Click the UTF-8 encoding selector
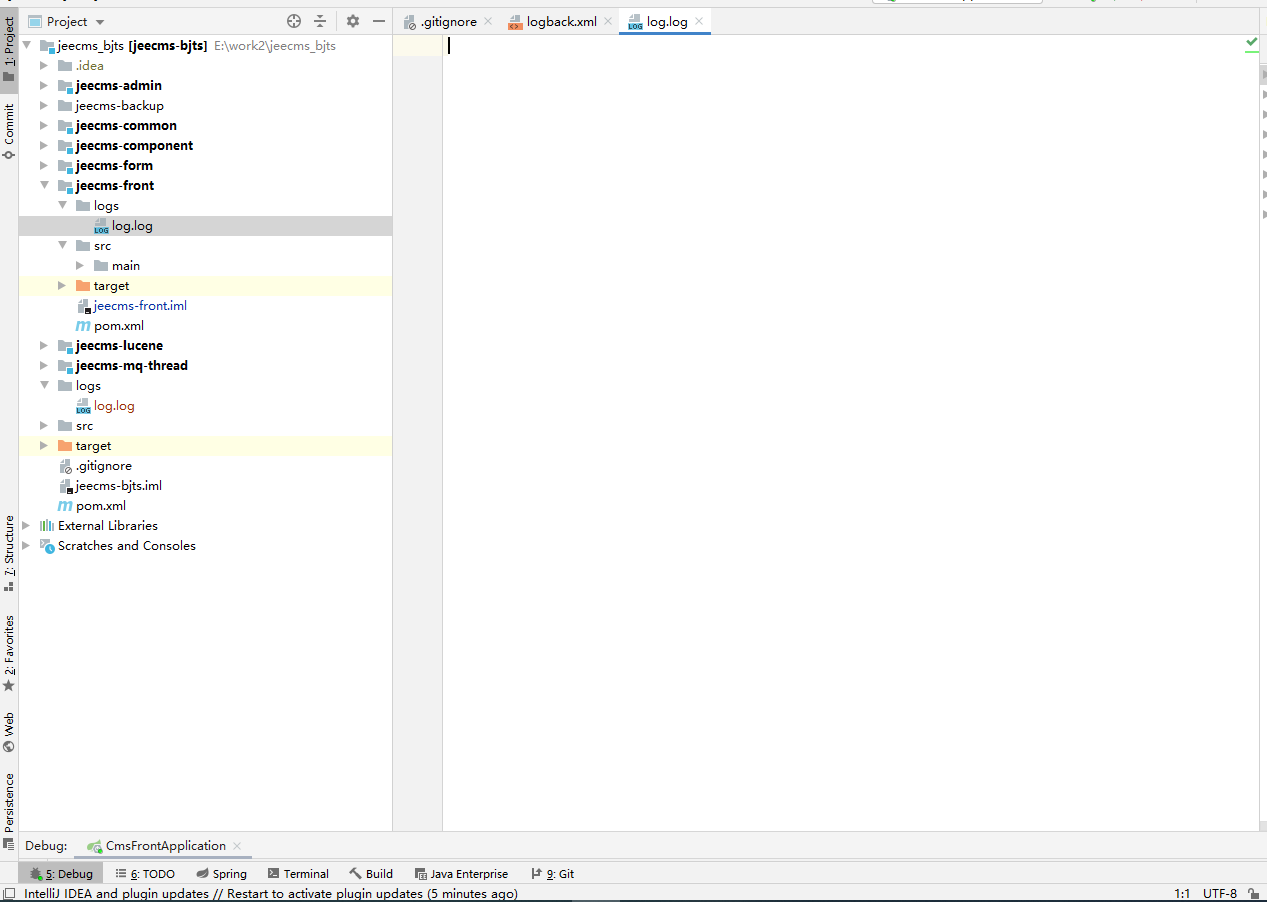The image size is (1267, 902). click(x=1220, y=894)
